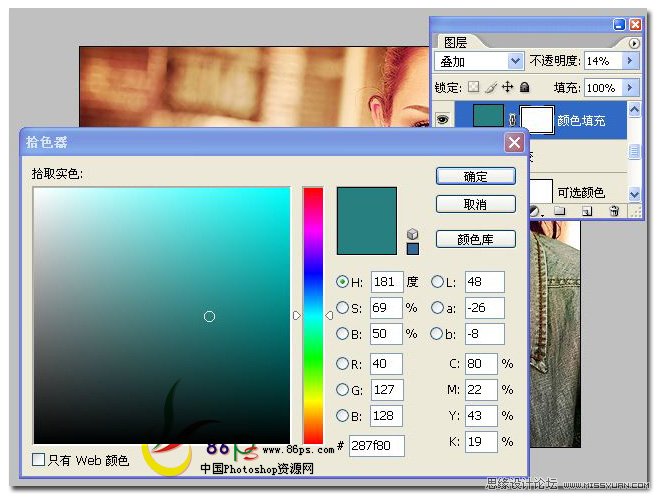
Task: Click the fill field showing 100%
Action: (x=604, y=88)
